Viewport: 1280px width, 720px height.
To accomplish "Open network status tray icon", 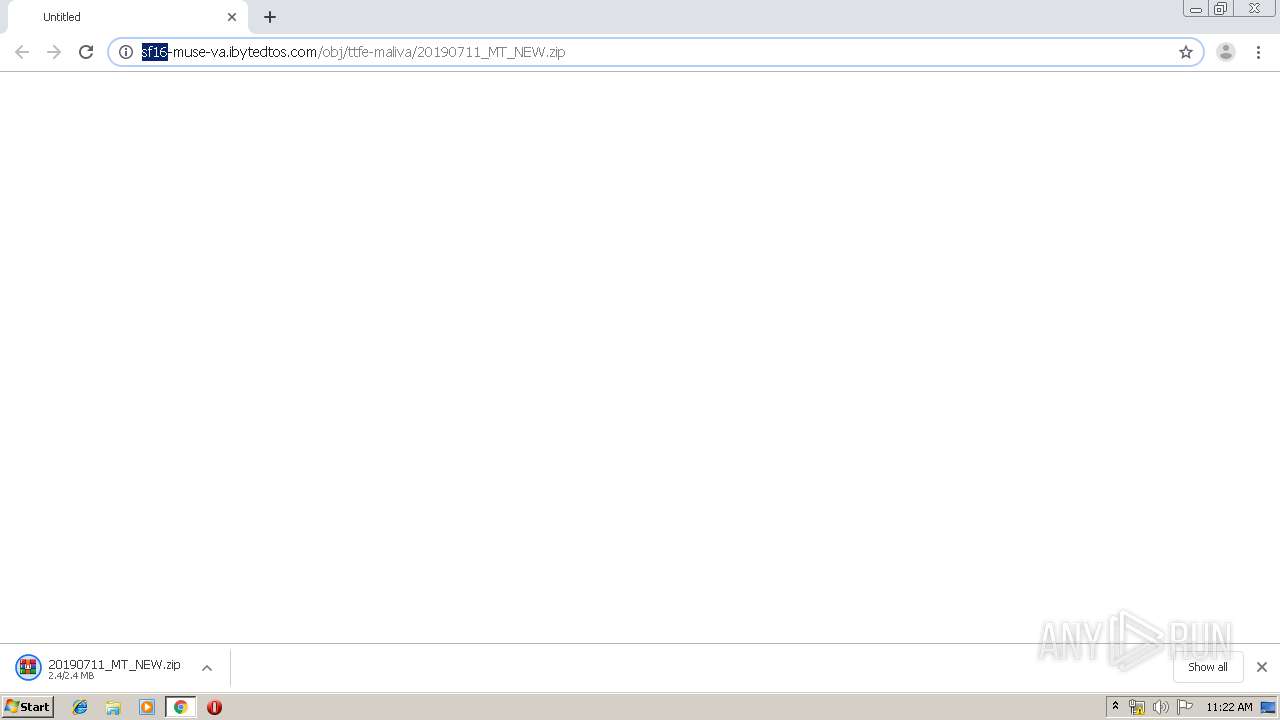I will pos(1137,707).
